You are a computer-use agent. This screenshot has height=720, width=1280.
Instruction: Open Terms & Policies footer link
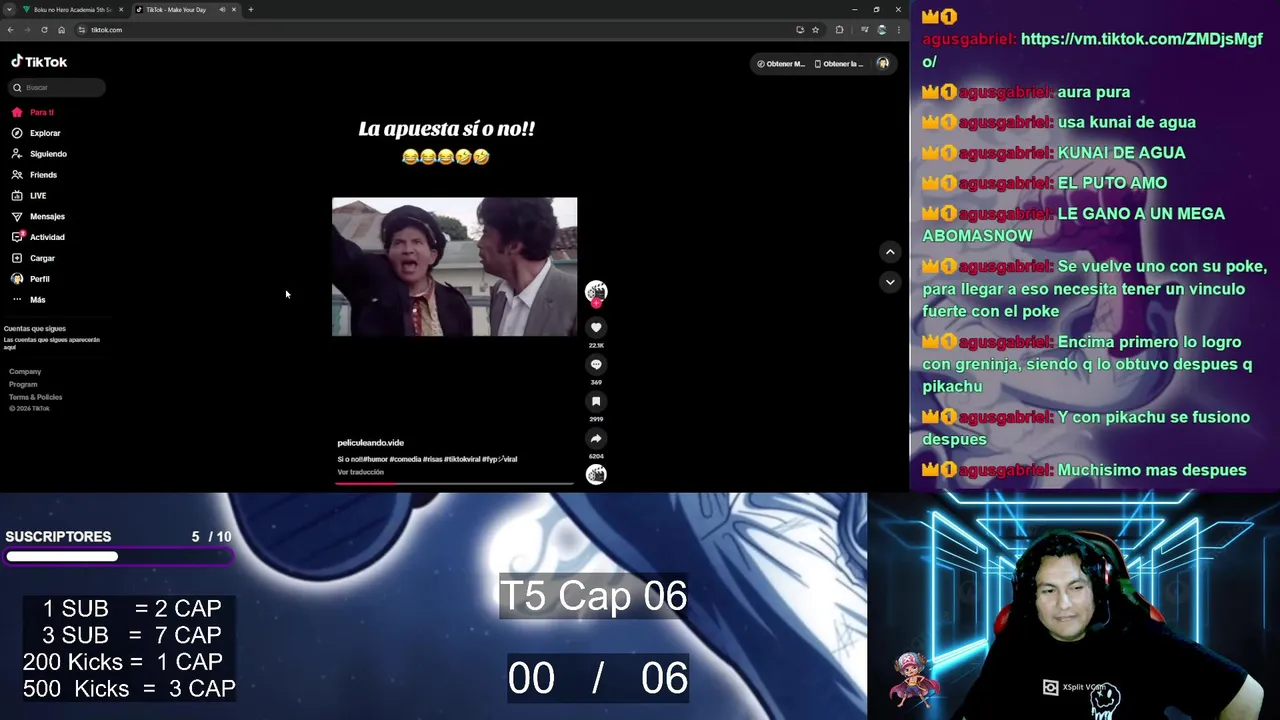click(35, 397)
